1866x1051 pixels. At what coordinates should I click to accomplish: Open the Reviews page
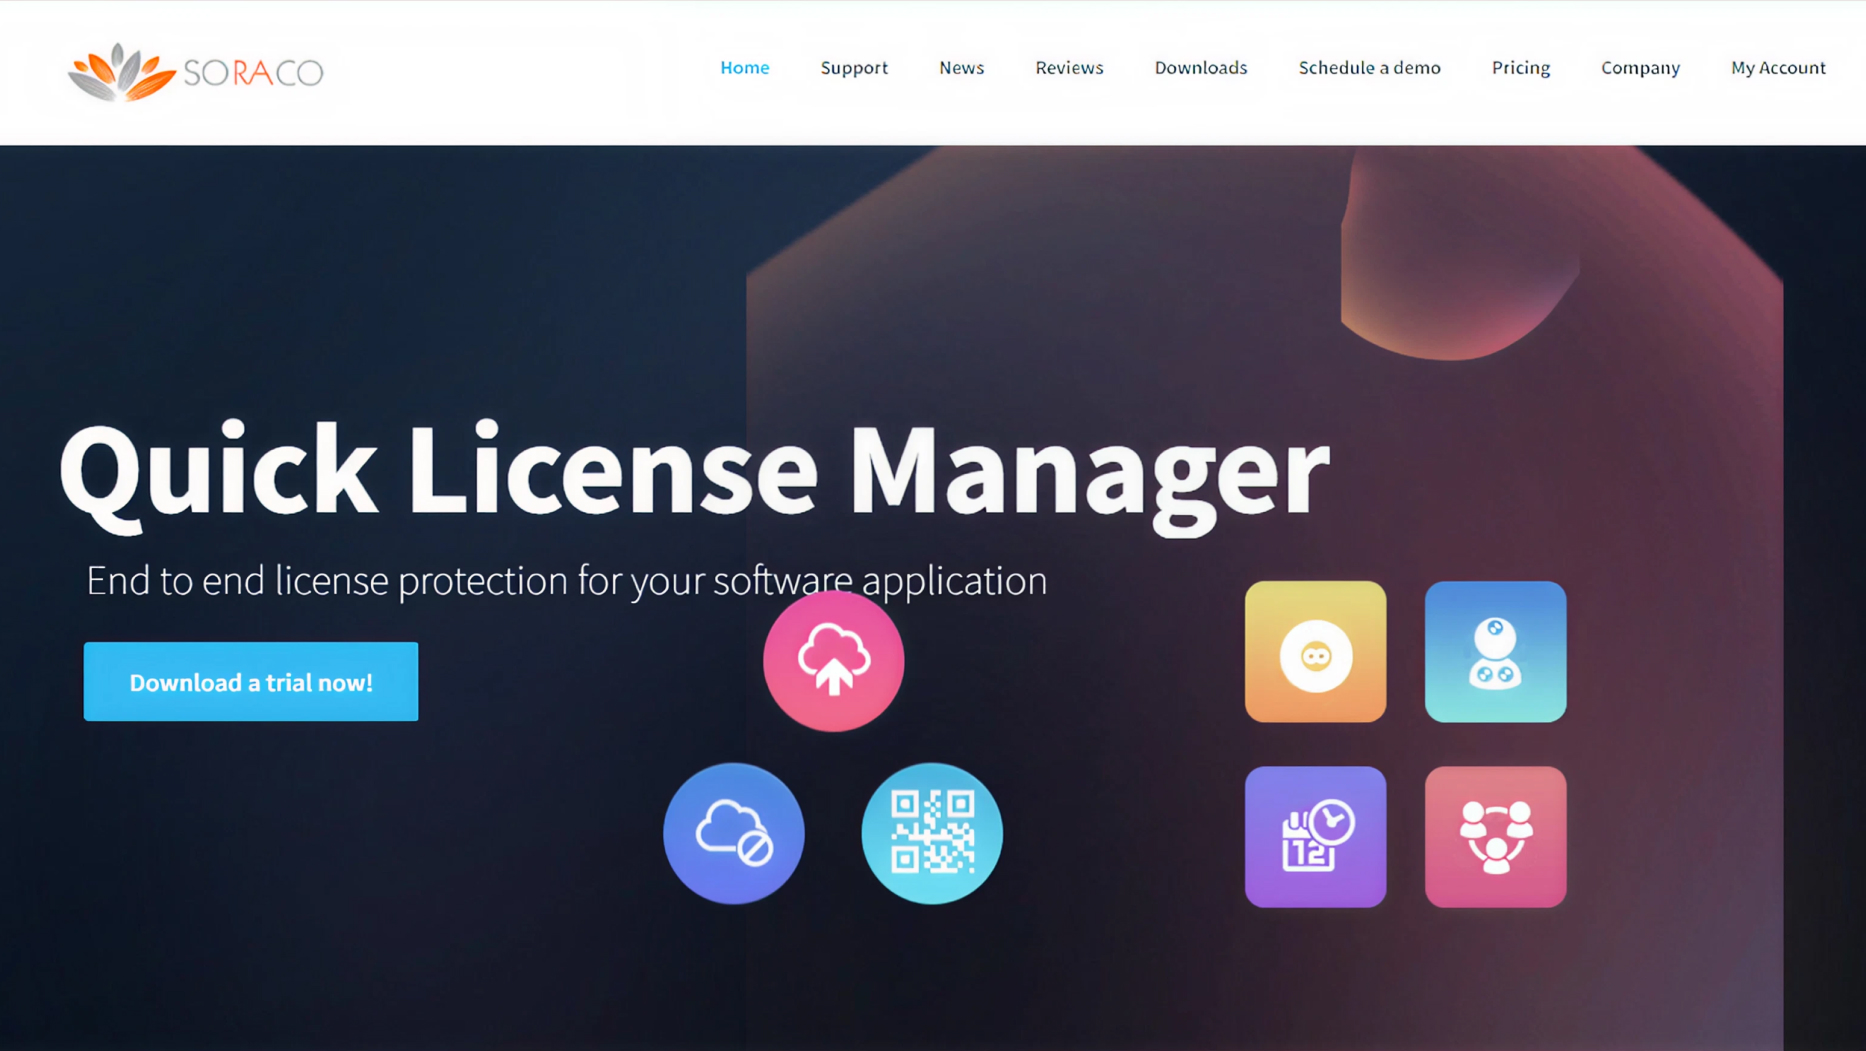(x=1069, y=68)
